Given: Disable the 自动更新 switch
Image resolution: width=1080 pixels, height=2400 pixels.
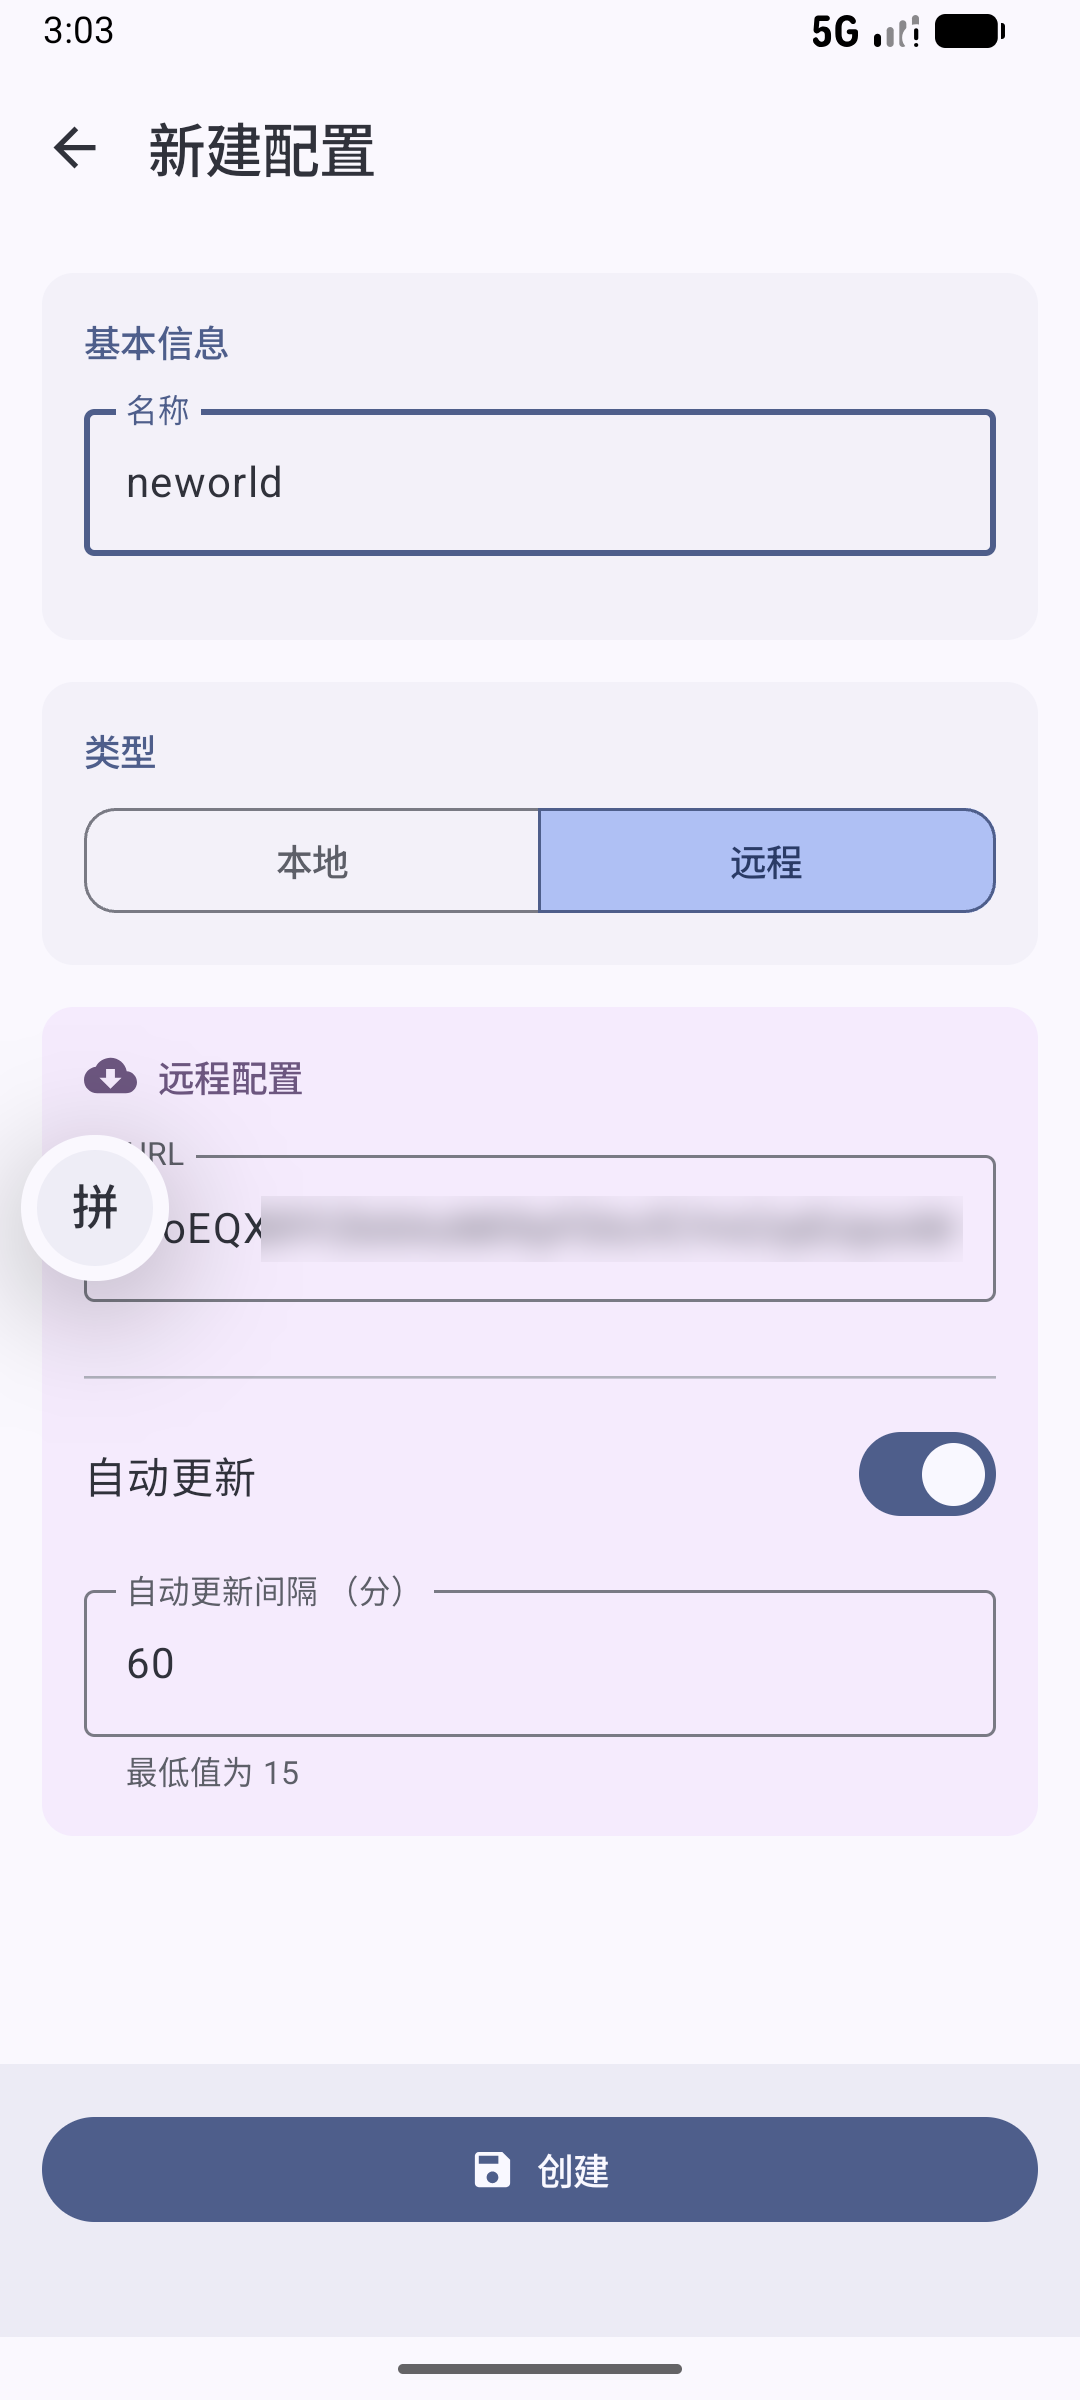Looking at the screenshot, I should [x=926, y=1474].
